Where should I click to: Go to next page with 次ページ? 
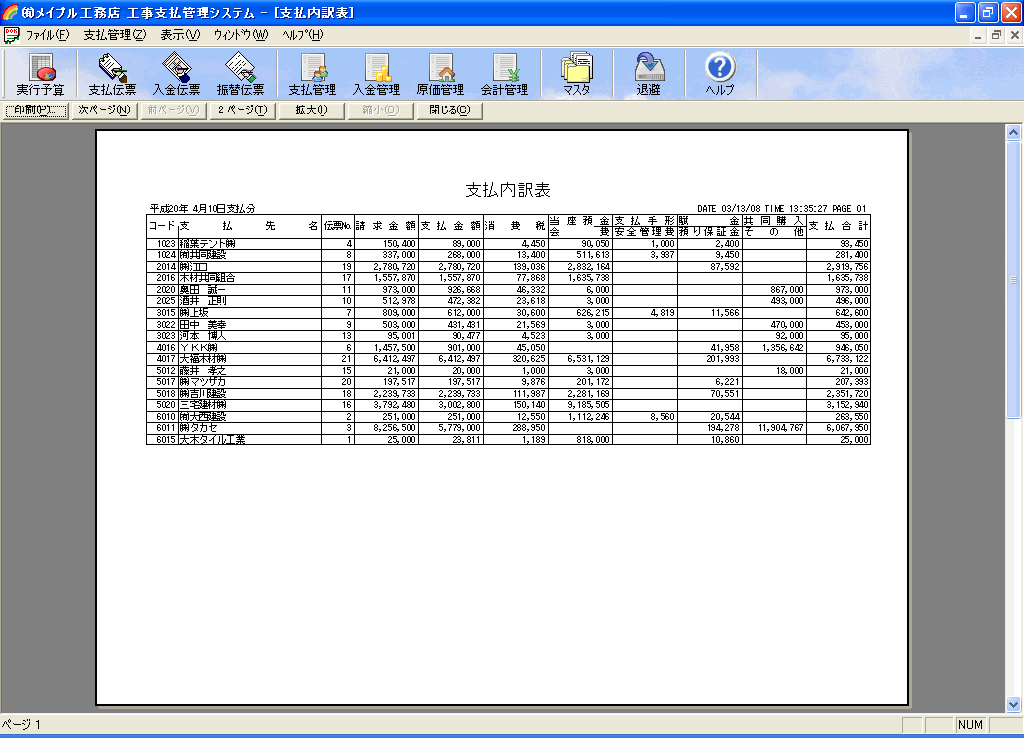coord(105,110)
